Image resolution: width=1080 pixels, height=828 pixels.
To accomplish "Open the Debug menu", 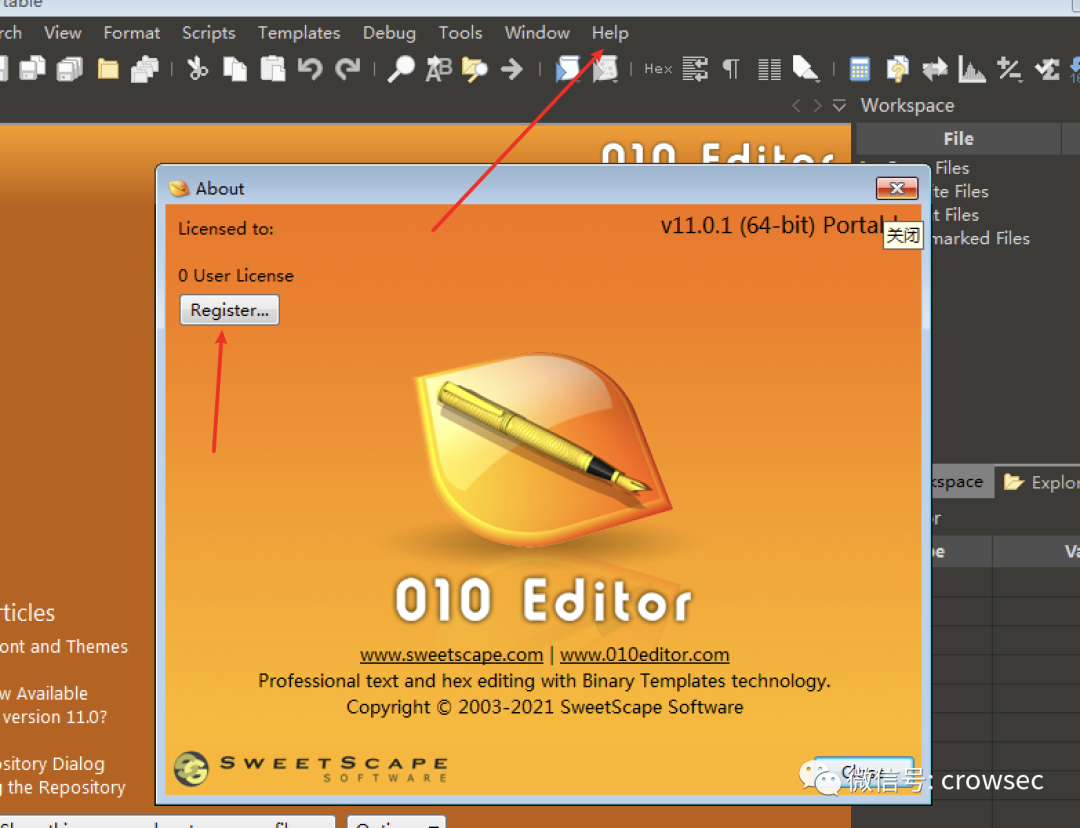I will coord(389,32).
